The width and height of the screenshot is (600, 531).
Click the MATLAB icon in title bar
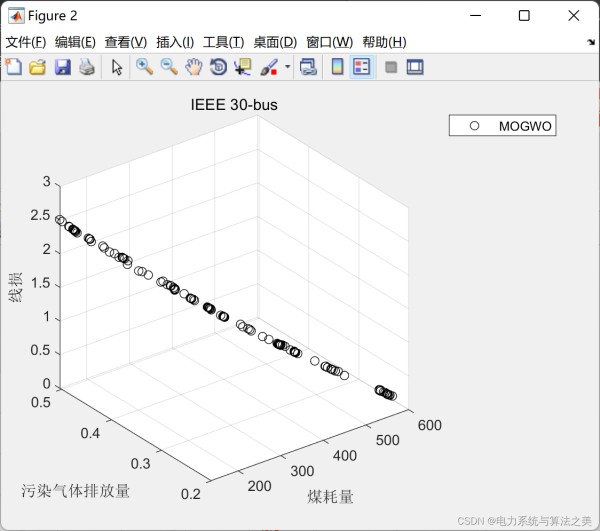(x=16, y=16)
